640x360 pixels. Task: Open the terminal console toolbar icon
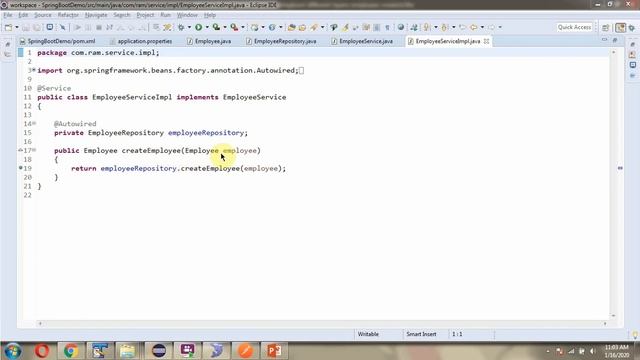(x=49, y=27)
